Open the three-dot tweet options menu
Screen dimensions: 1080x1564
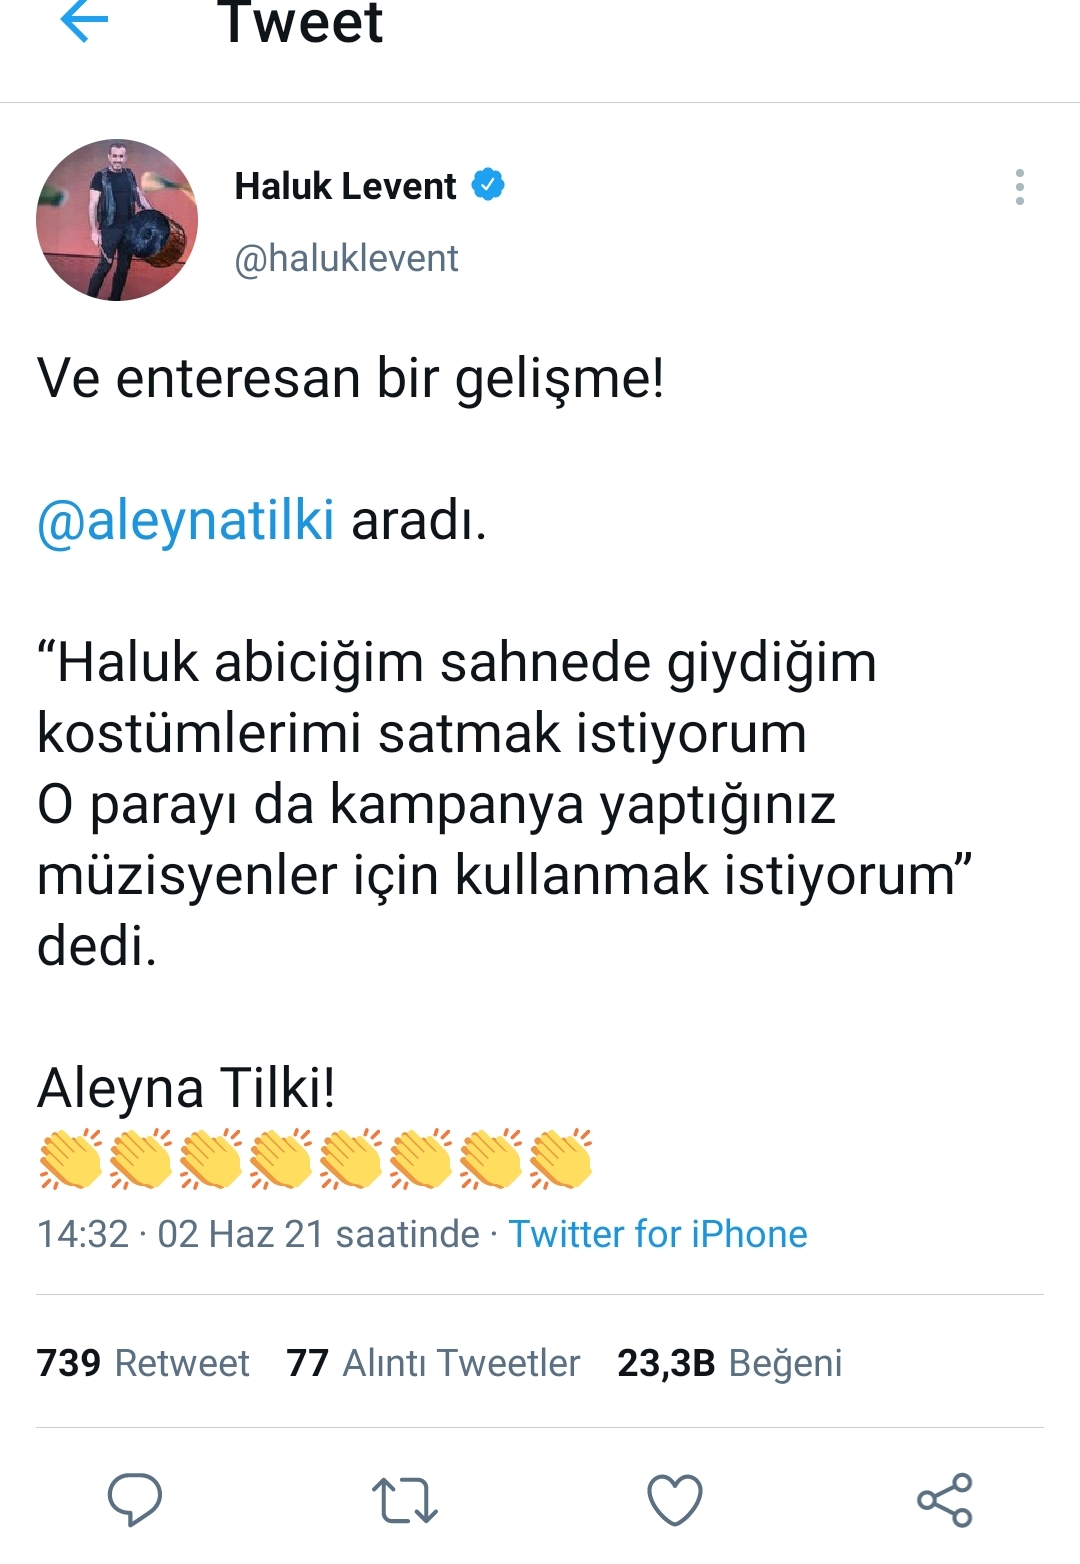pos(1019,187)
